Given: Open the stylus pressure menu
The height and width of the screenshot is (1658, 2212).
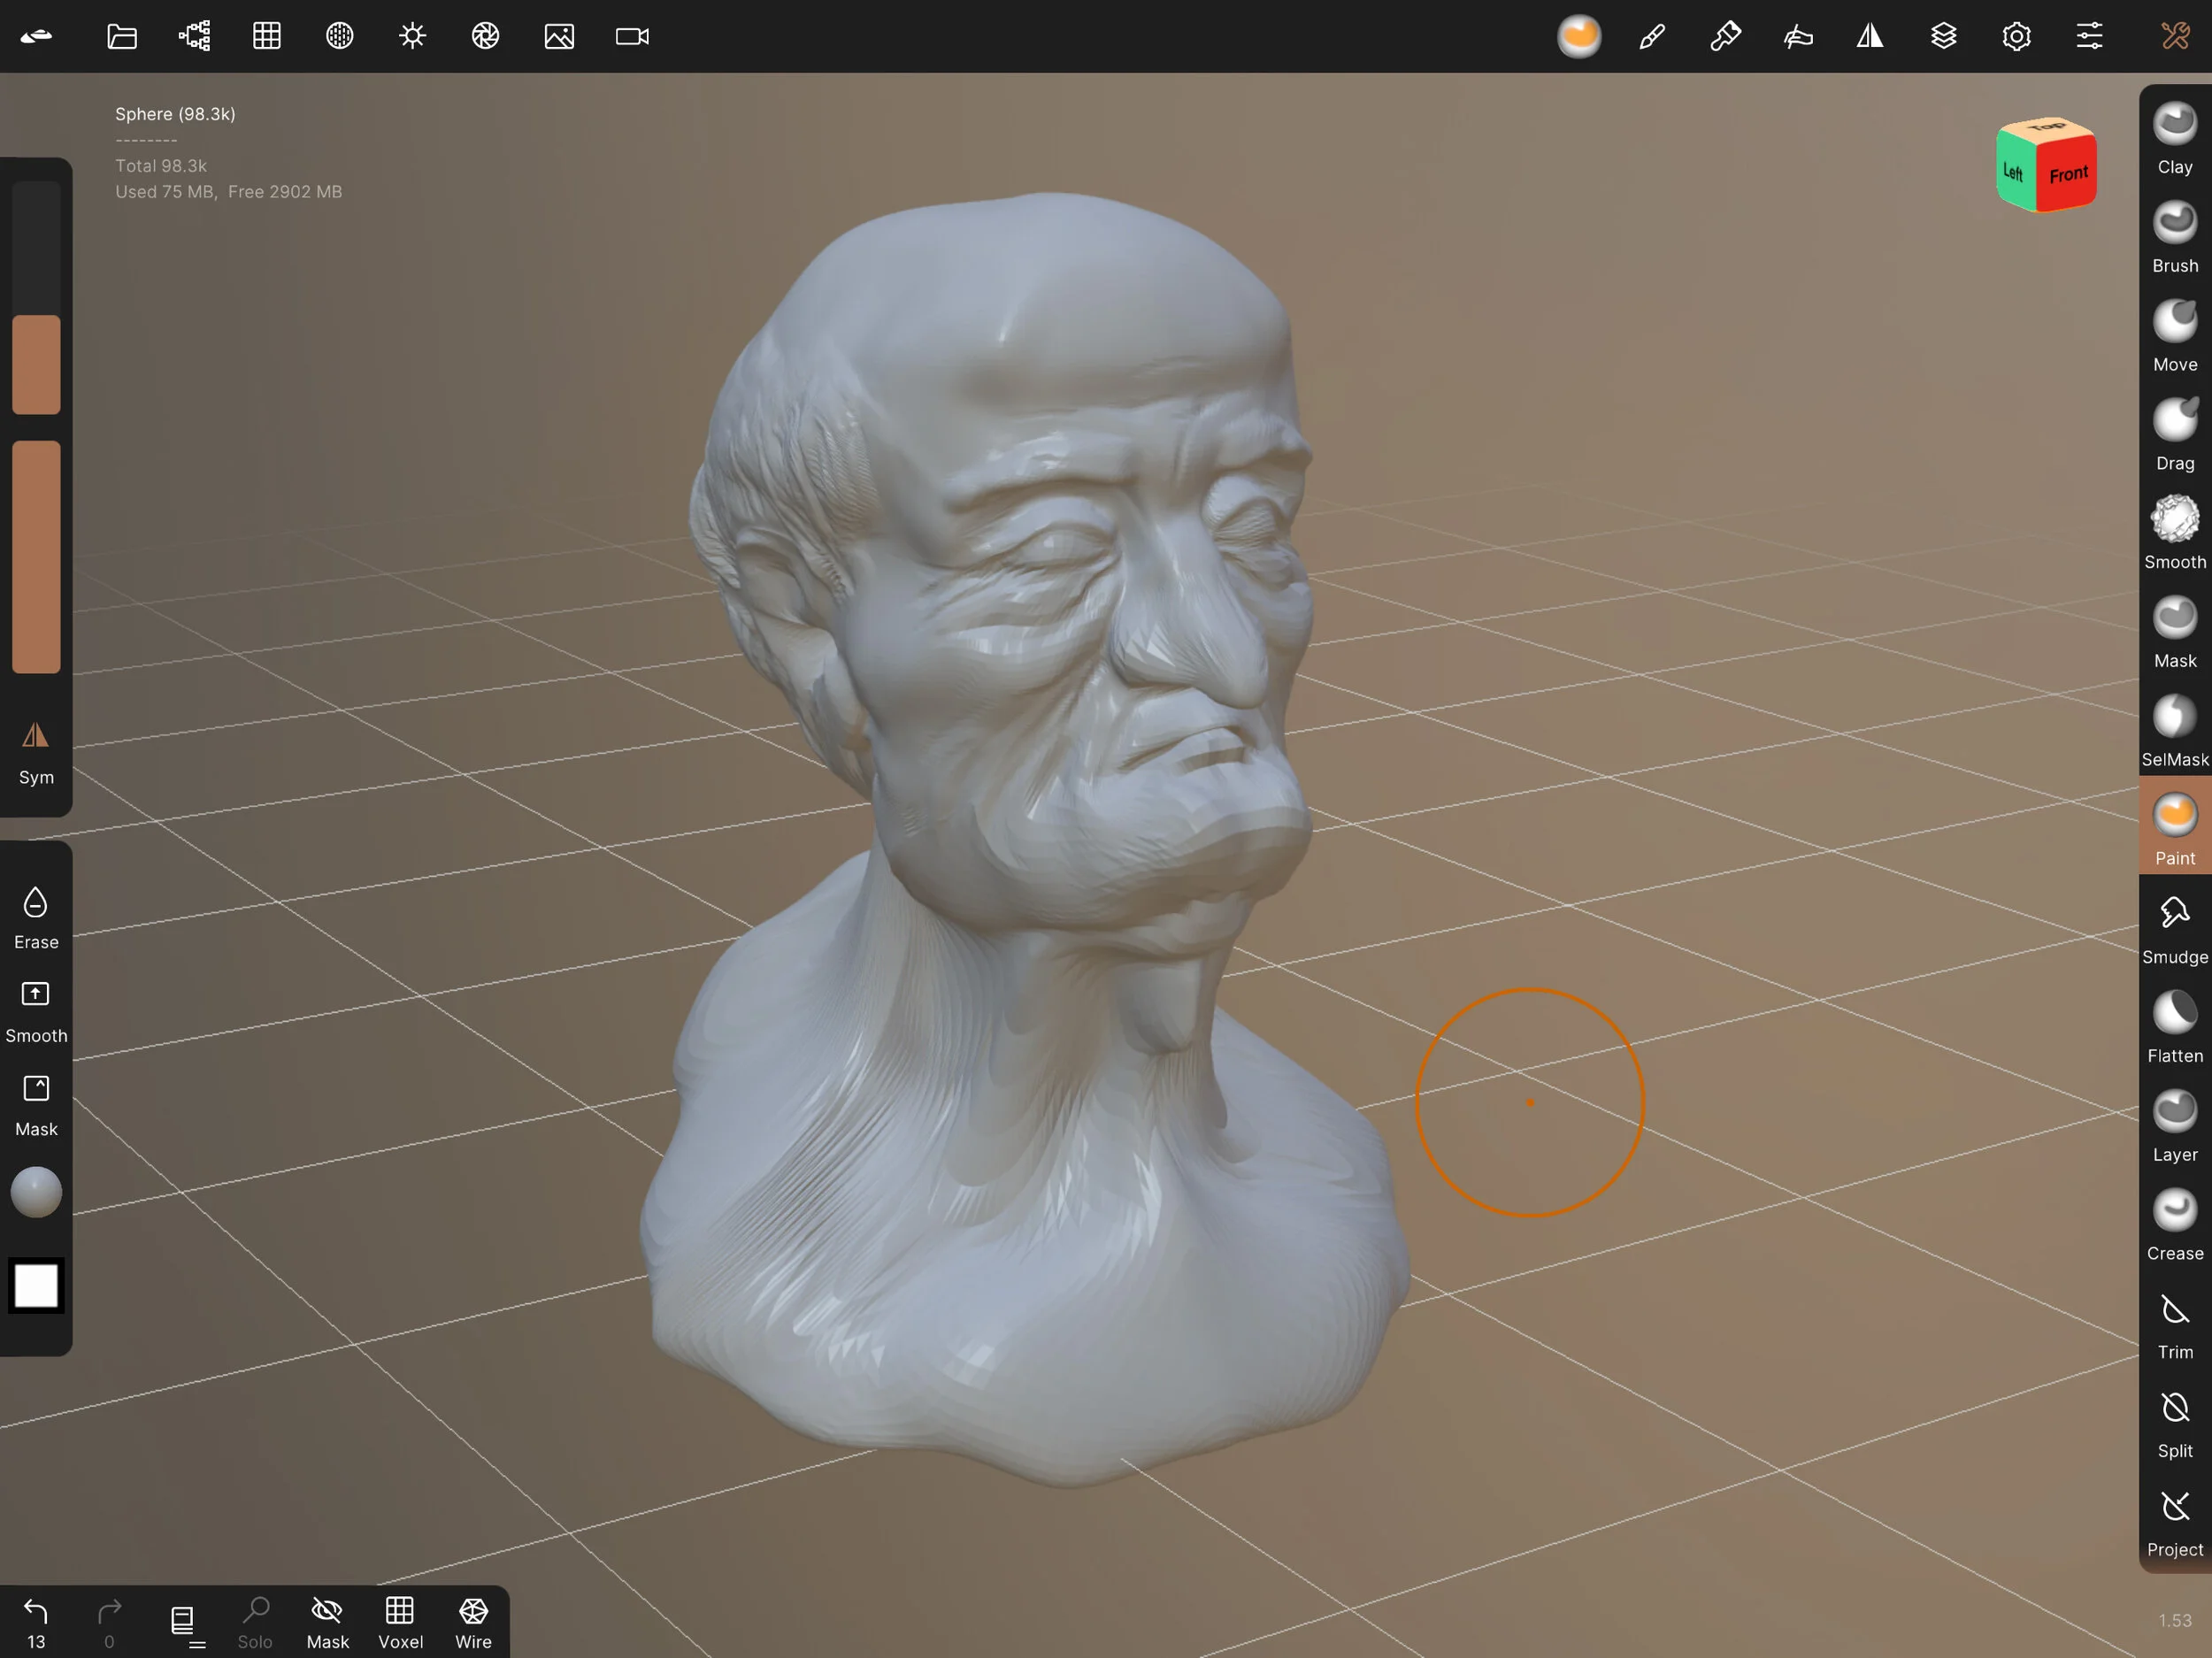Looking at the screenshot, I should (x=1798, y=37).
